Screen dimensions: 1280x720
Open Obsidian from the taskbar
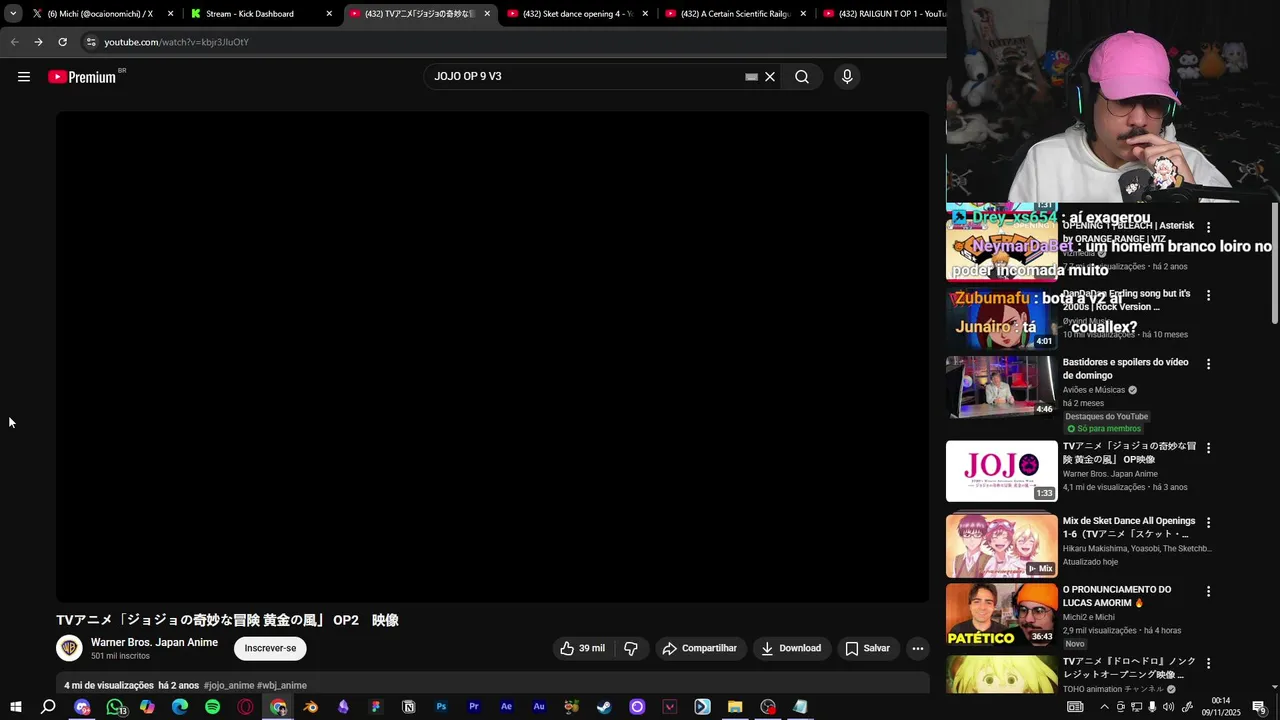coord(343,707)
